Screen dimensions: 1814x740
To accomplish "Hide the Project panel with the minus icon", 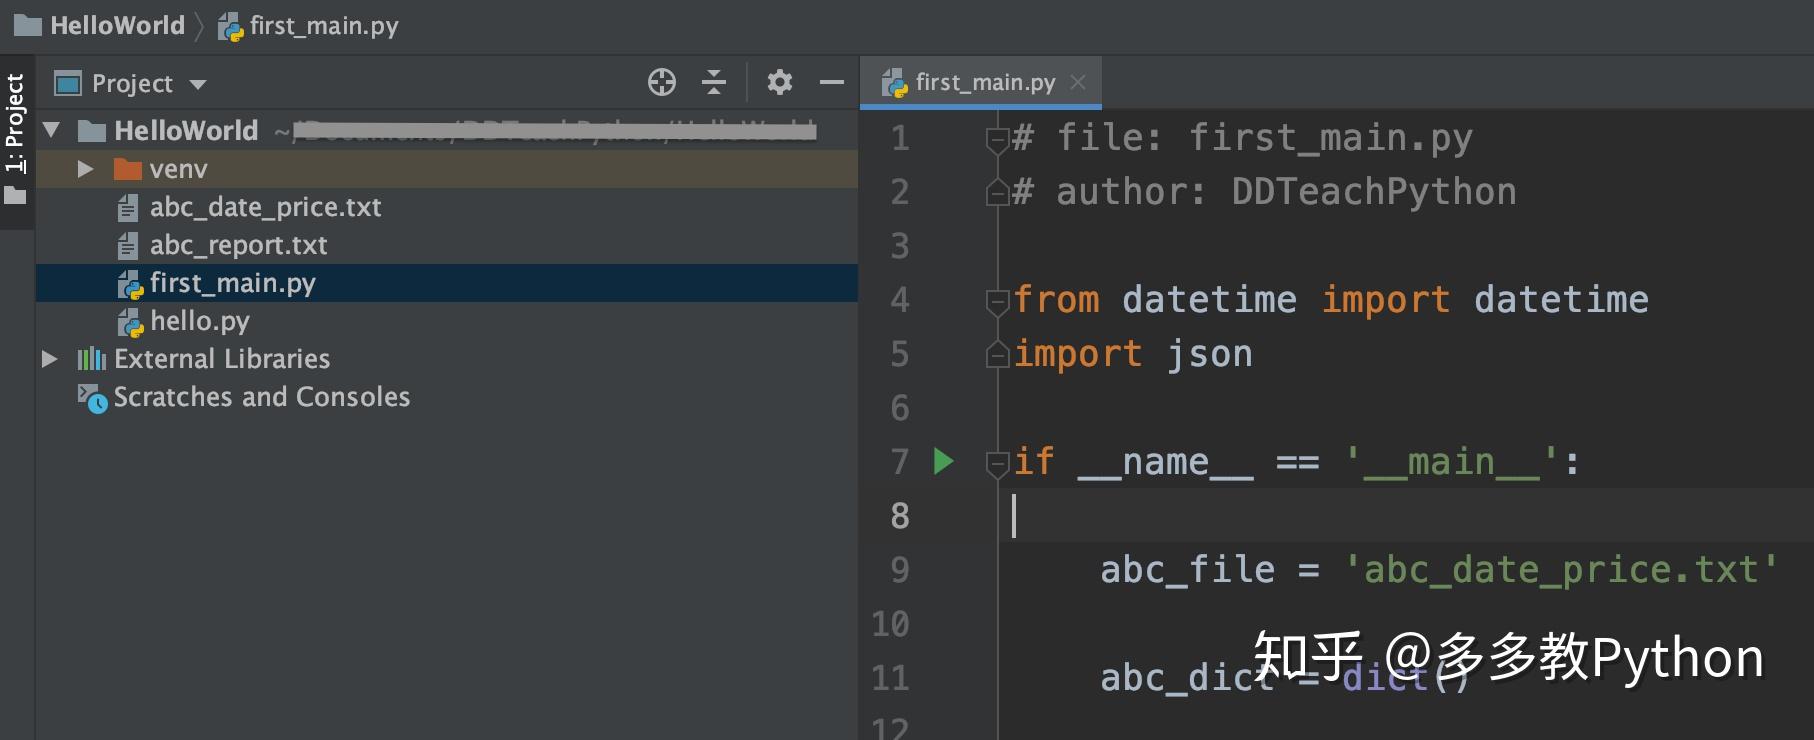I will [x=832, y=82].
